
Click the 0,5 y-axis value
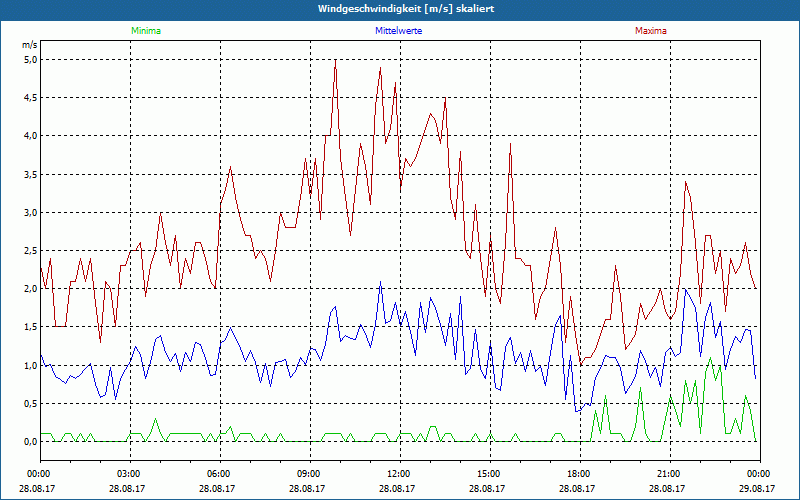[x=31, y=404]
